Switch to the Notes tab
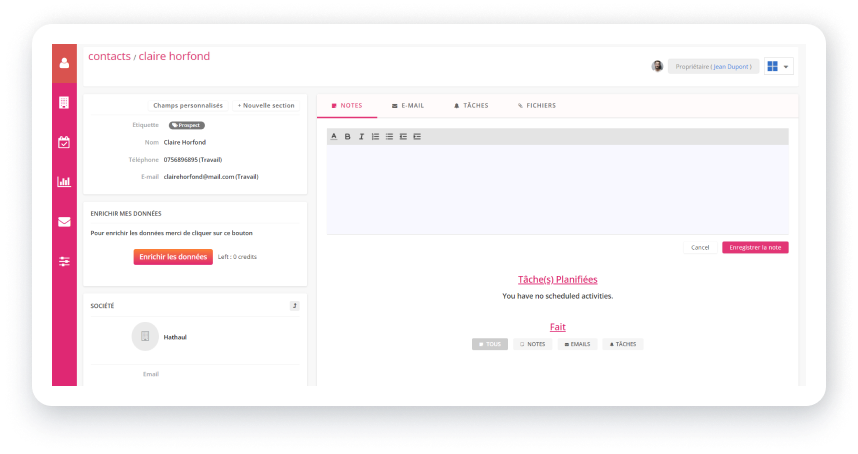The image size is (858, 454). (347, 106)
